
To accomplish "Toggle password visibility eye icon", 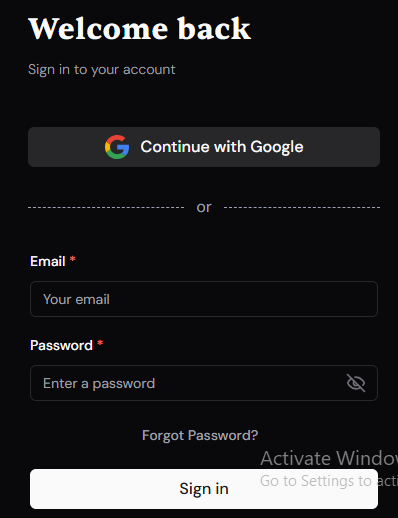I will click(x=356, y=383).
